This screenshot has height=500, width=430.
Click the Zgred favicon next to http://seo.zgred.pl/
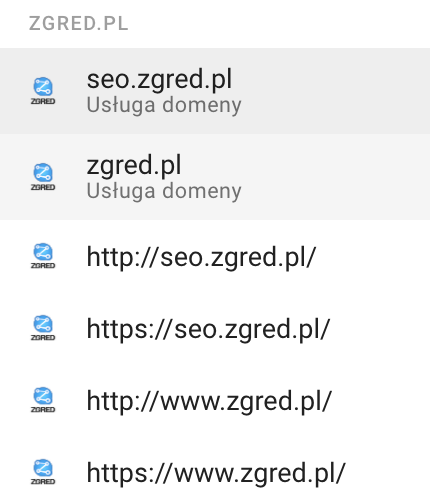coord(43,256)
